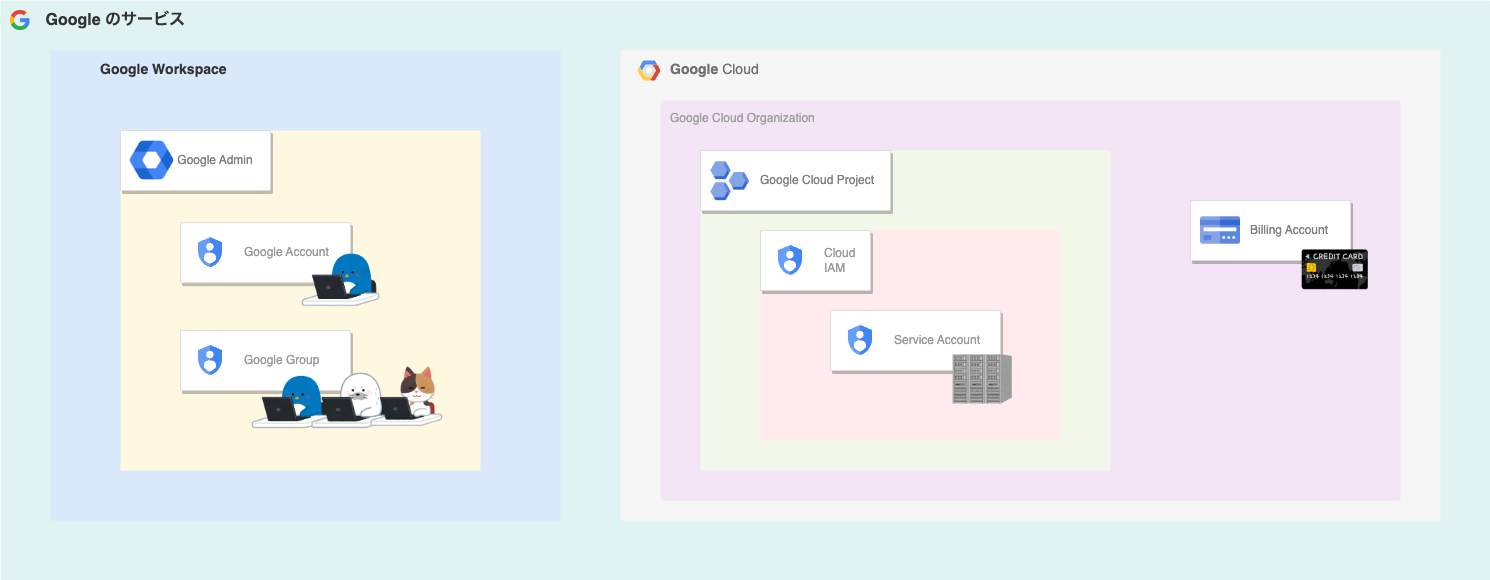Click the "Google Cloud" heading text
This screenshot has height=580, width=1490.
click(714, 70)
